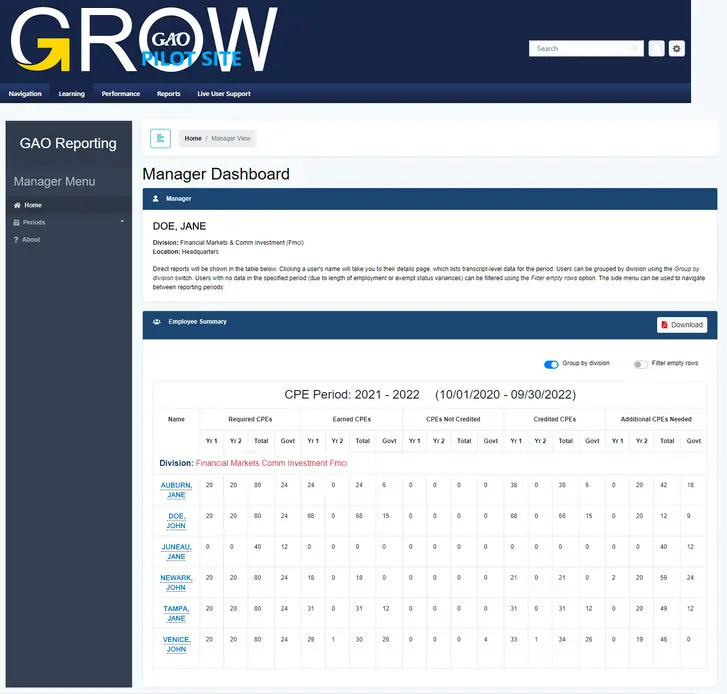Open JUNEAU, JANE details page
Image resolution: width=727 pixels, height=694 pixels.
point(176,552)
